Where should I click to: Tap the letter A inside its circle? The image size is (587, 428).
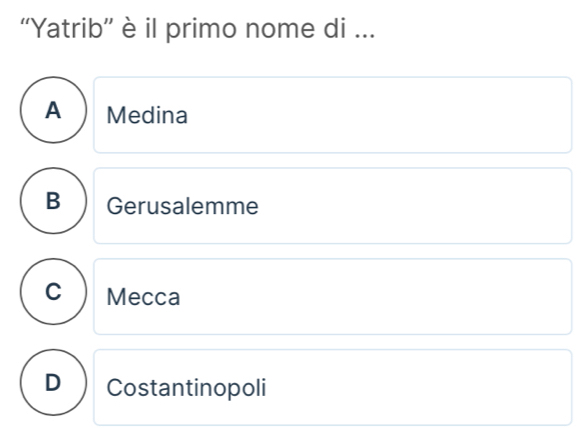tap(53, 110)
